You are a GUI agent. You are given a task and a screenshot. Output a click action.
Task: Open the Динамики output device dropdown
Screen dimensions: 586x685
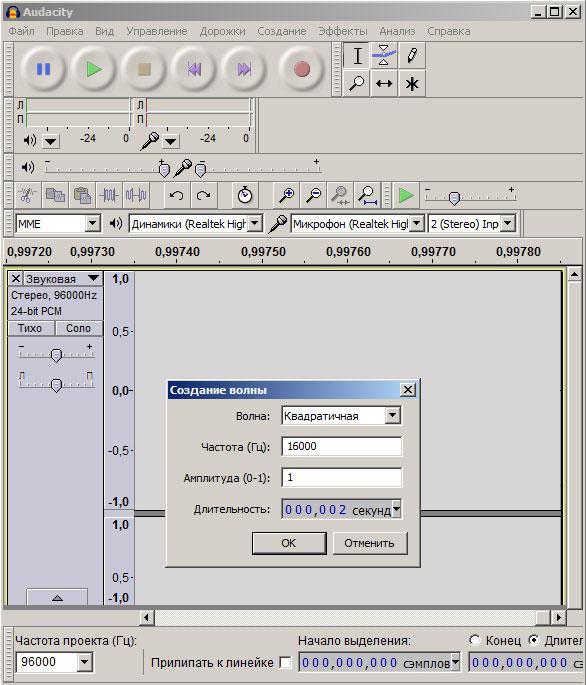pos(255,224)
